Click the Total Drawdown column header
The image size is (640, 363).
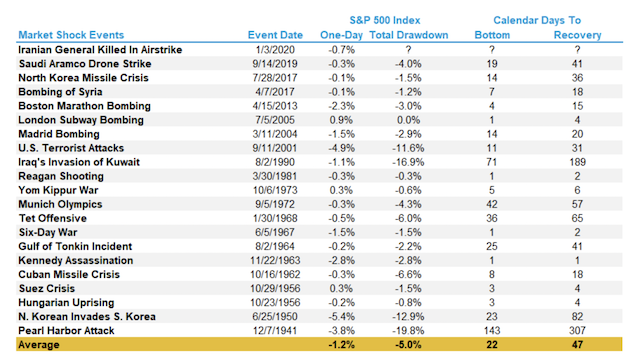pos(409,35)
